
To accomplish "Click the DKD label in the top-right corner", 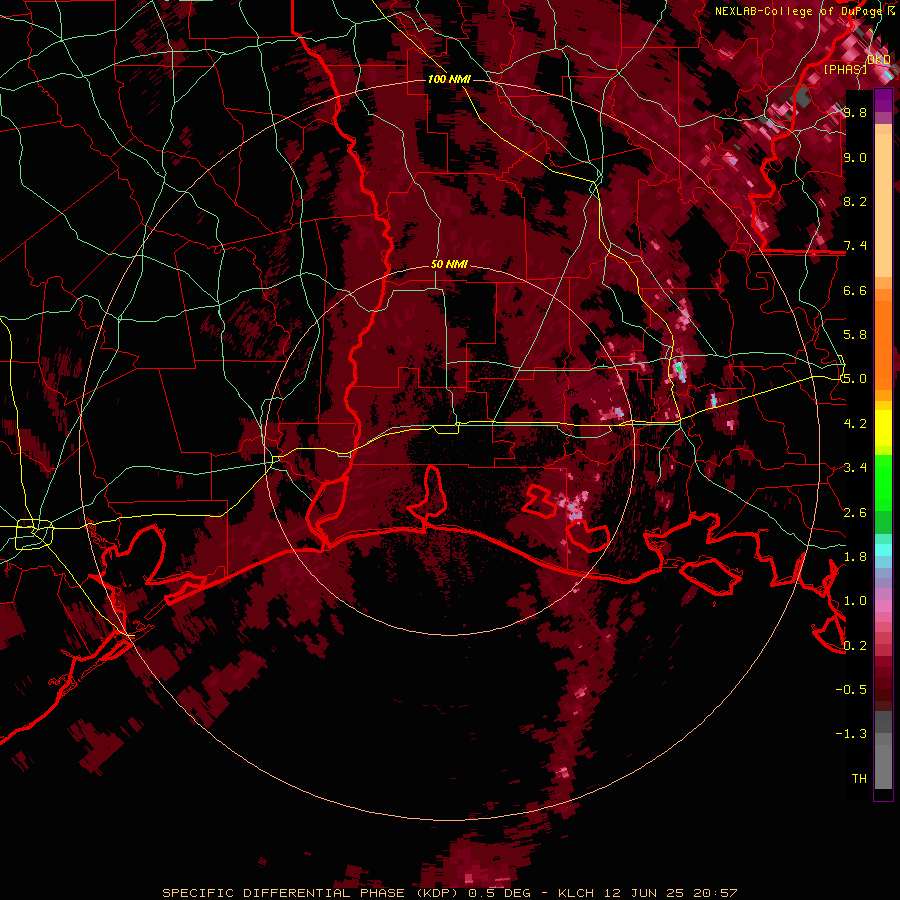I will coord(878,59).
